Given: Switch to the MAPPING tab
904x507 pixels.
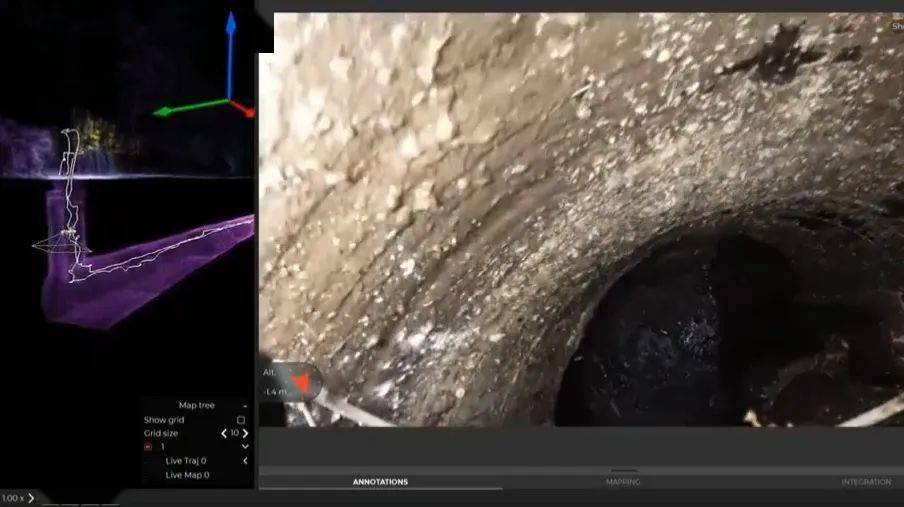Looking at the screenshot, I should pyautogui.click(x=623, y=482).
